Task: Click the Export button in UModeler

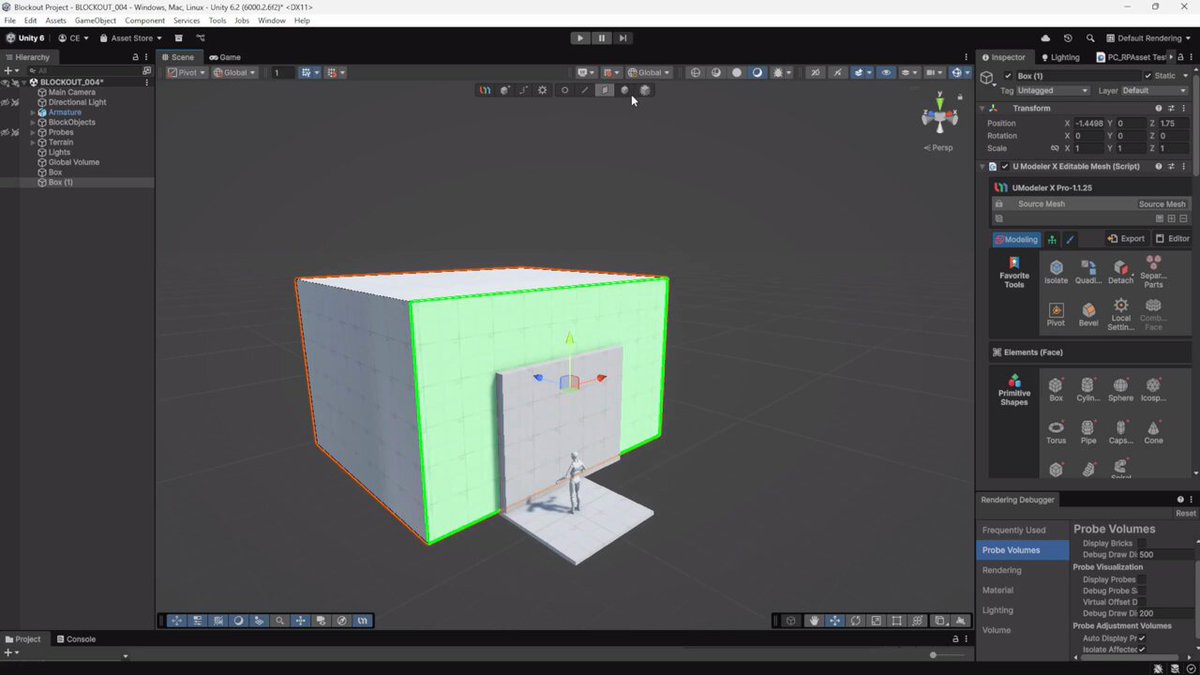Action: pos(1126,239)
